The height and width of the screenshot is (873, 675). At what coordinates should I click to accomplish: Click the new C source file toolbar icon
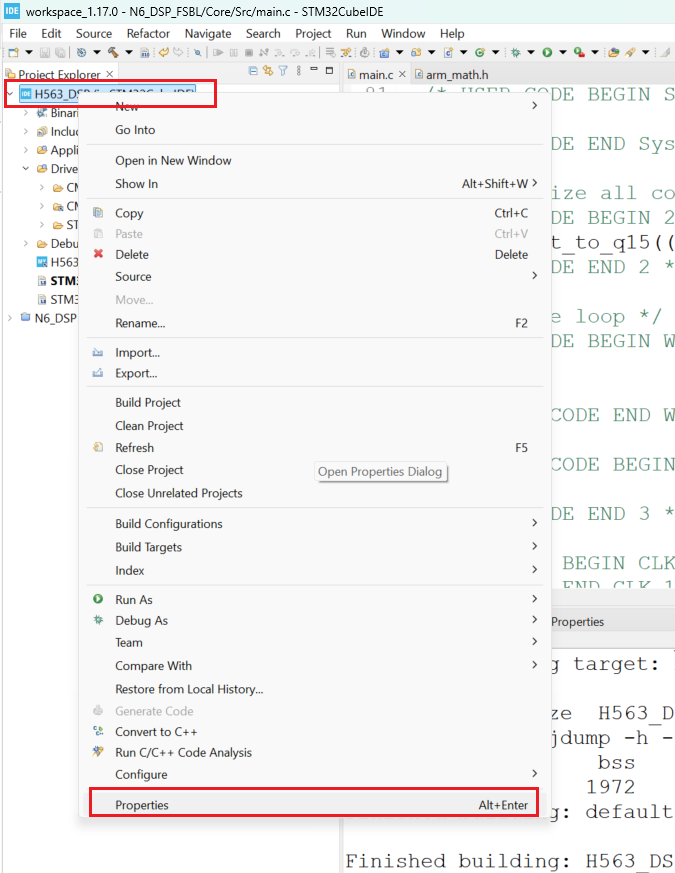[448, 52]
